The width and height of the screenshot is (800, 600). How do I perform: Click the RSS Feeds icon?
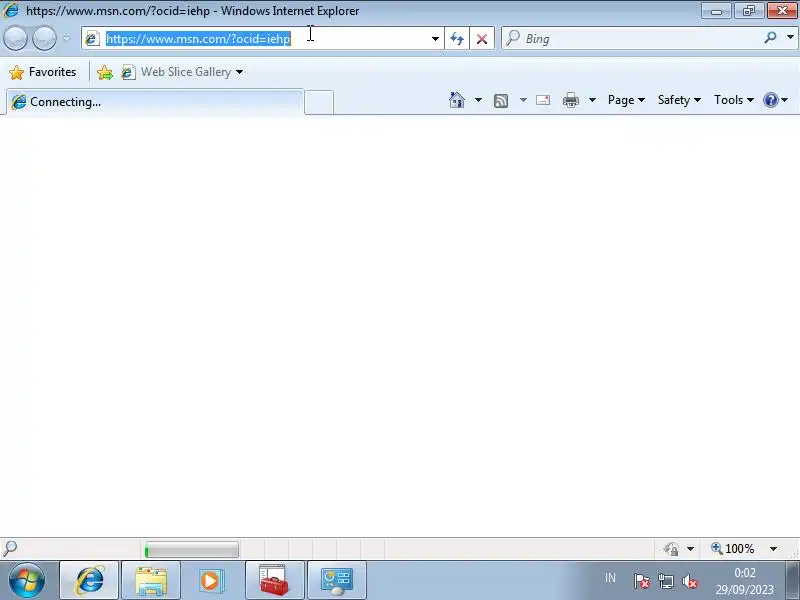pyautogui.click(x=501, y=101)
